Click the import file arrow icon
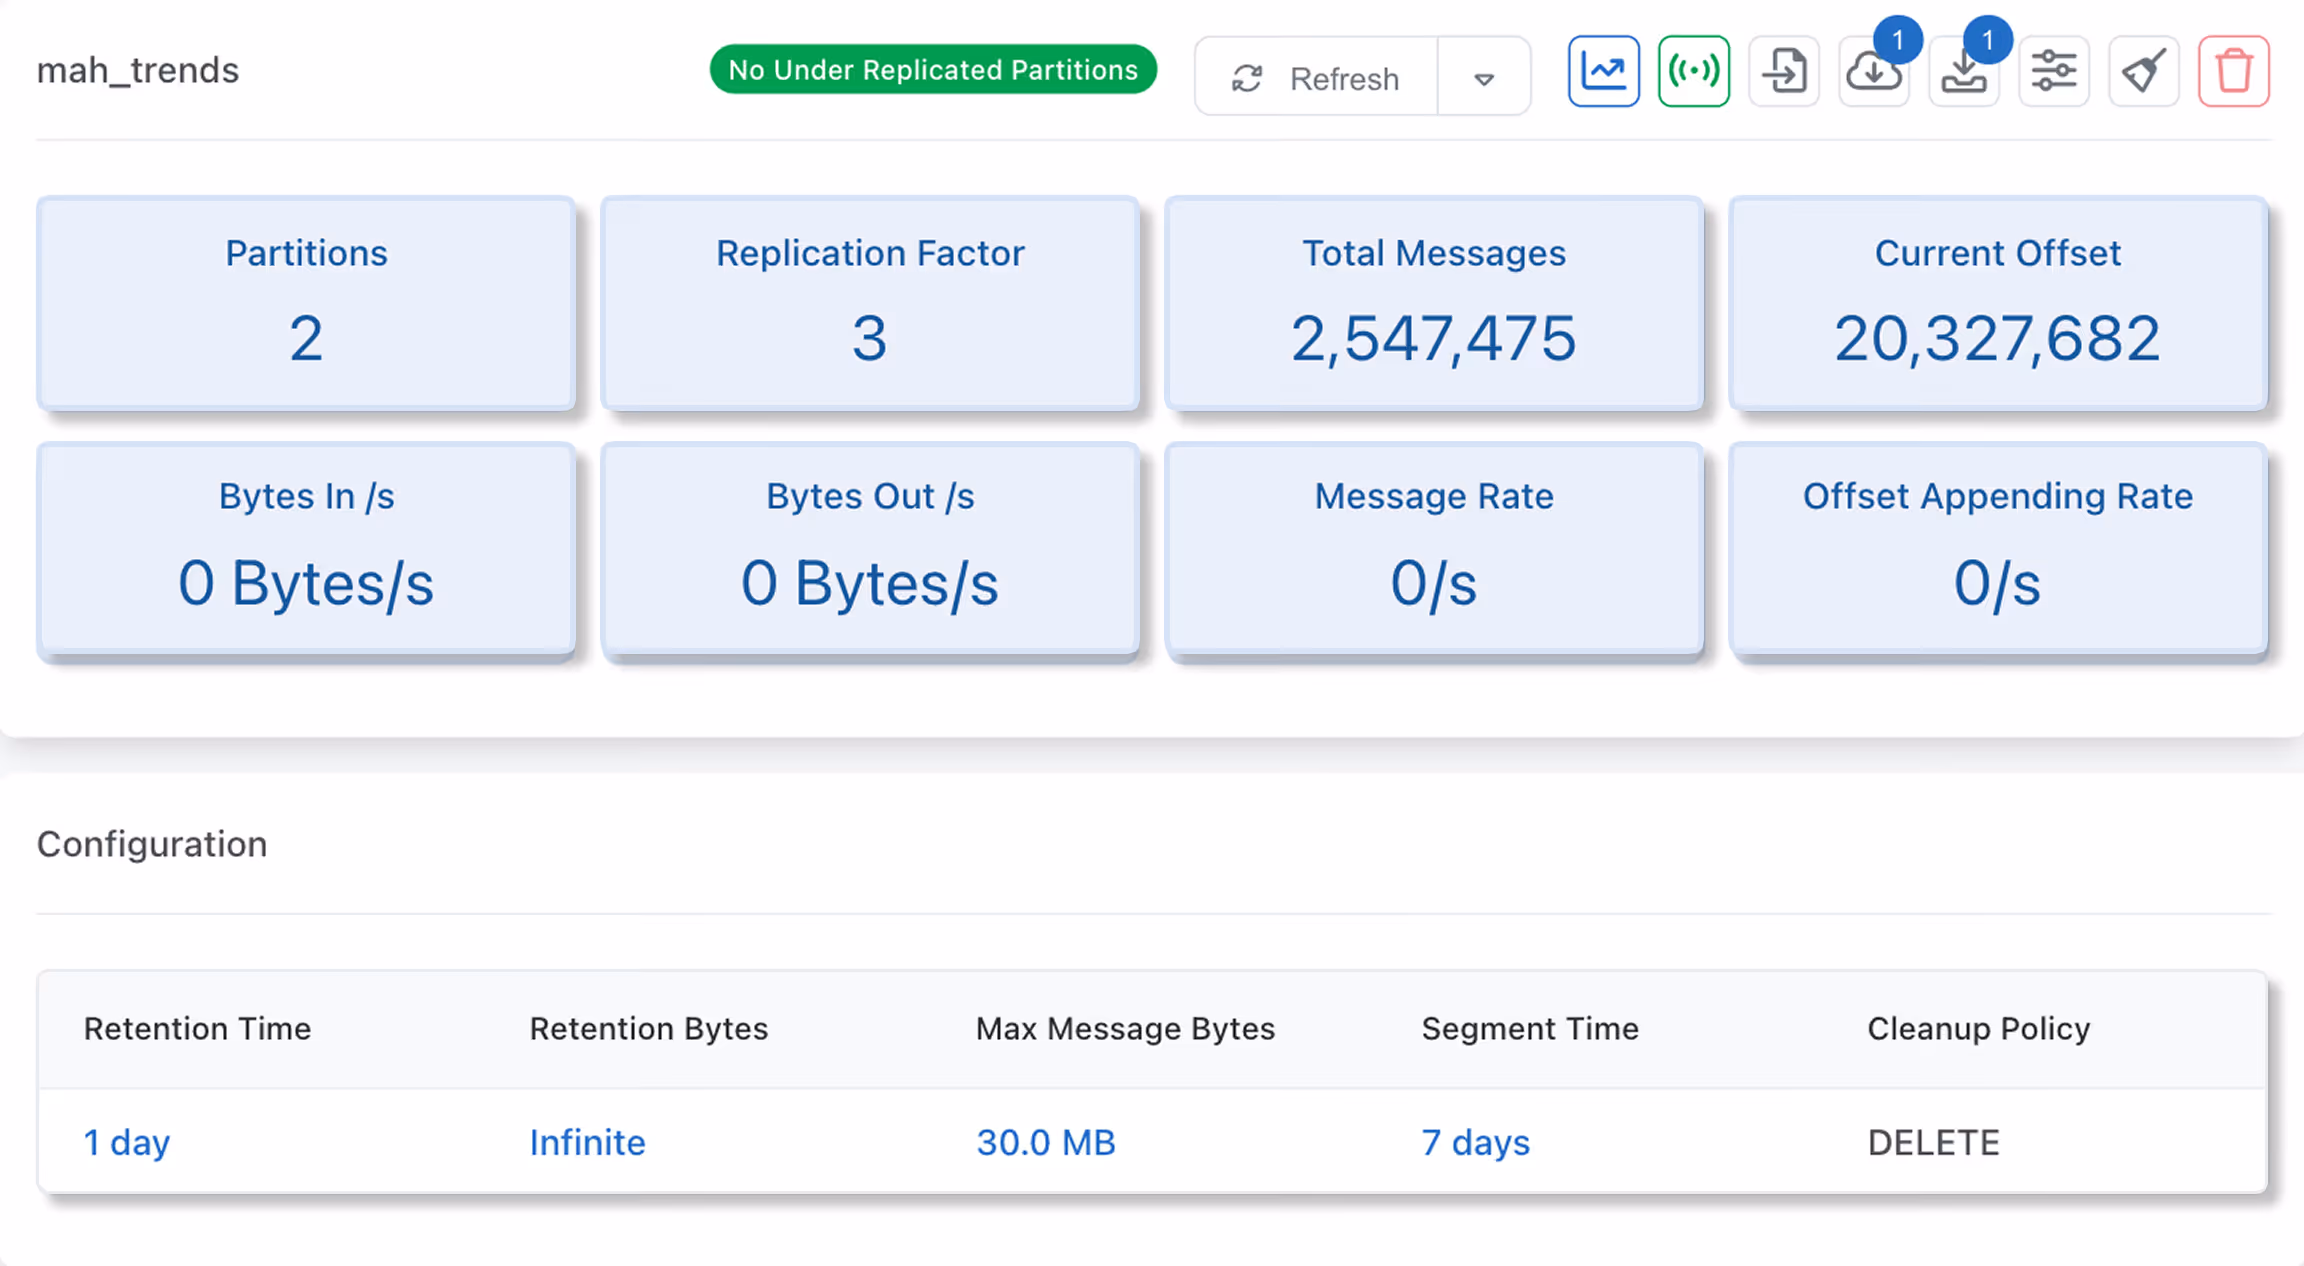This screenshot has height=1266, width=2304. tap(1784, 71)
